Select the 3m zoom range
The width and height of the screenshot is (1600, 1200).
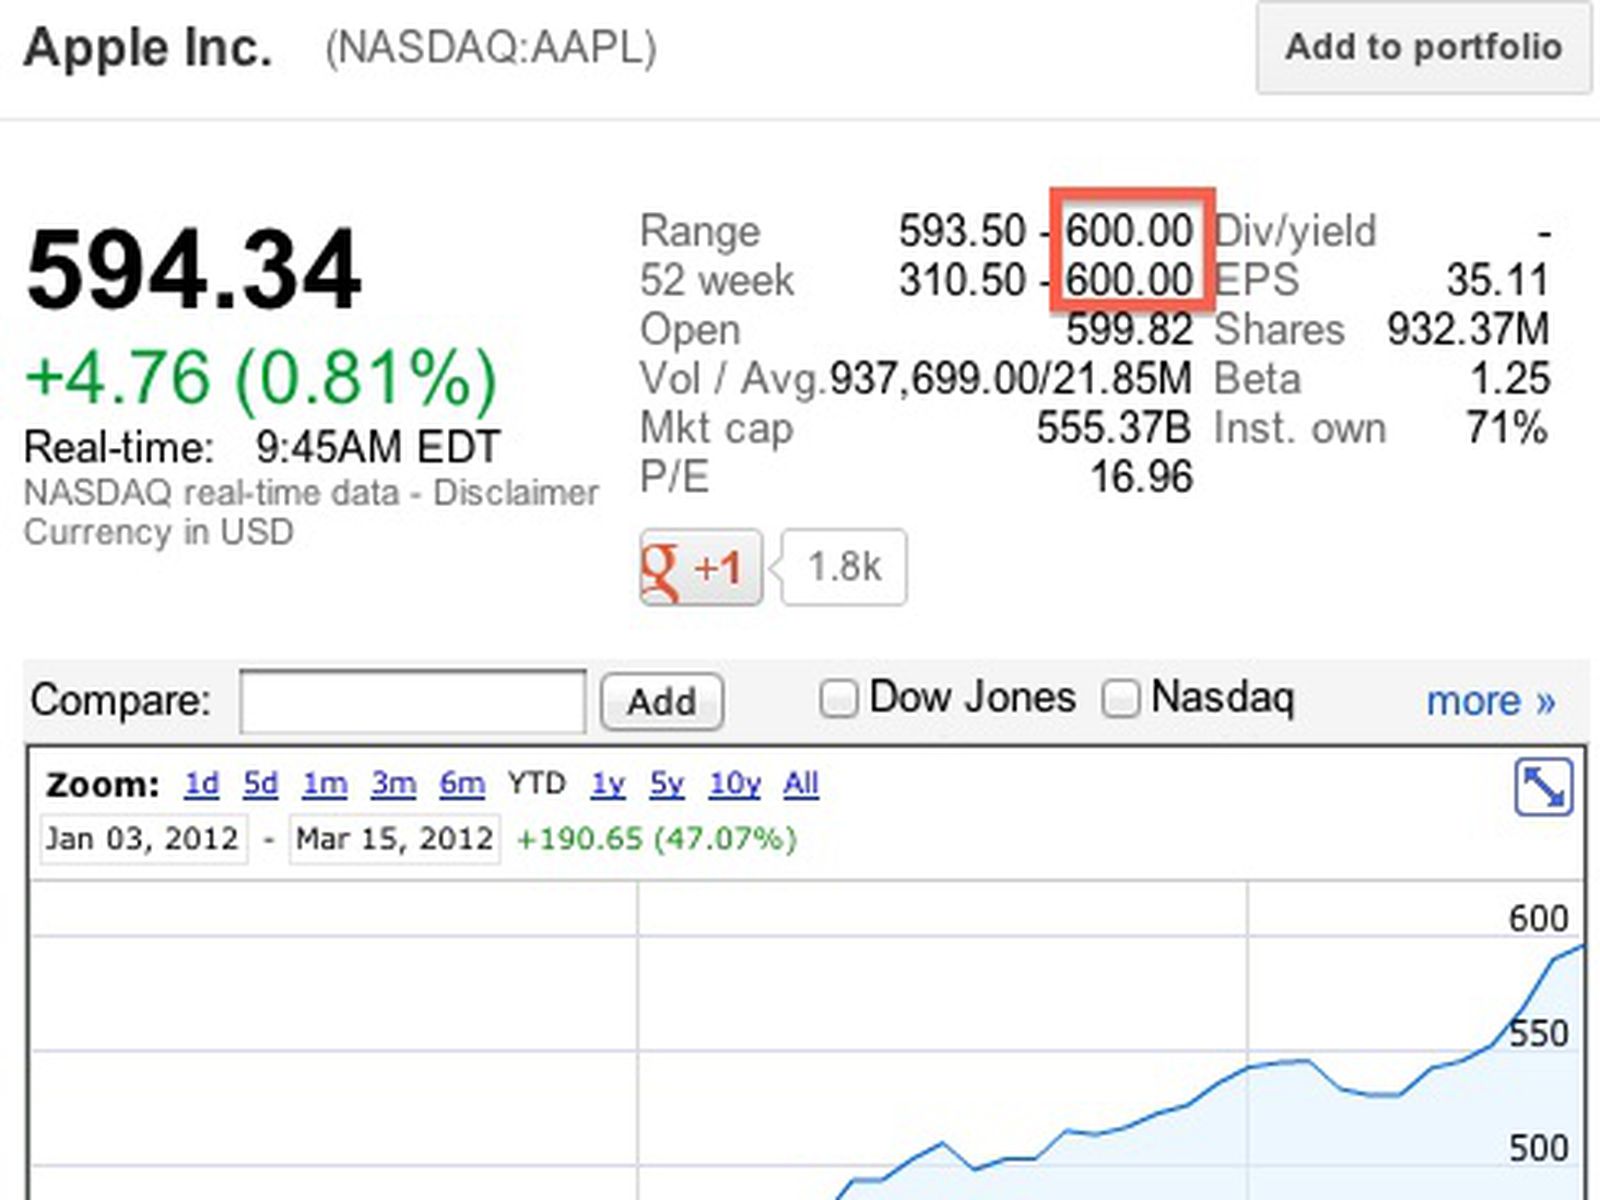coord(394,784)
